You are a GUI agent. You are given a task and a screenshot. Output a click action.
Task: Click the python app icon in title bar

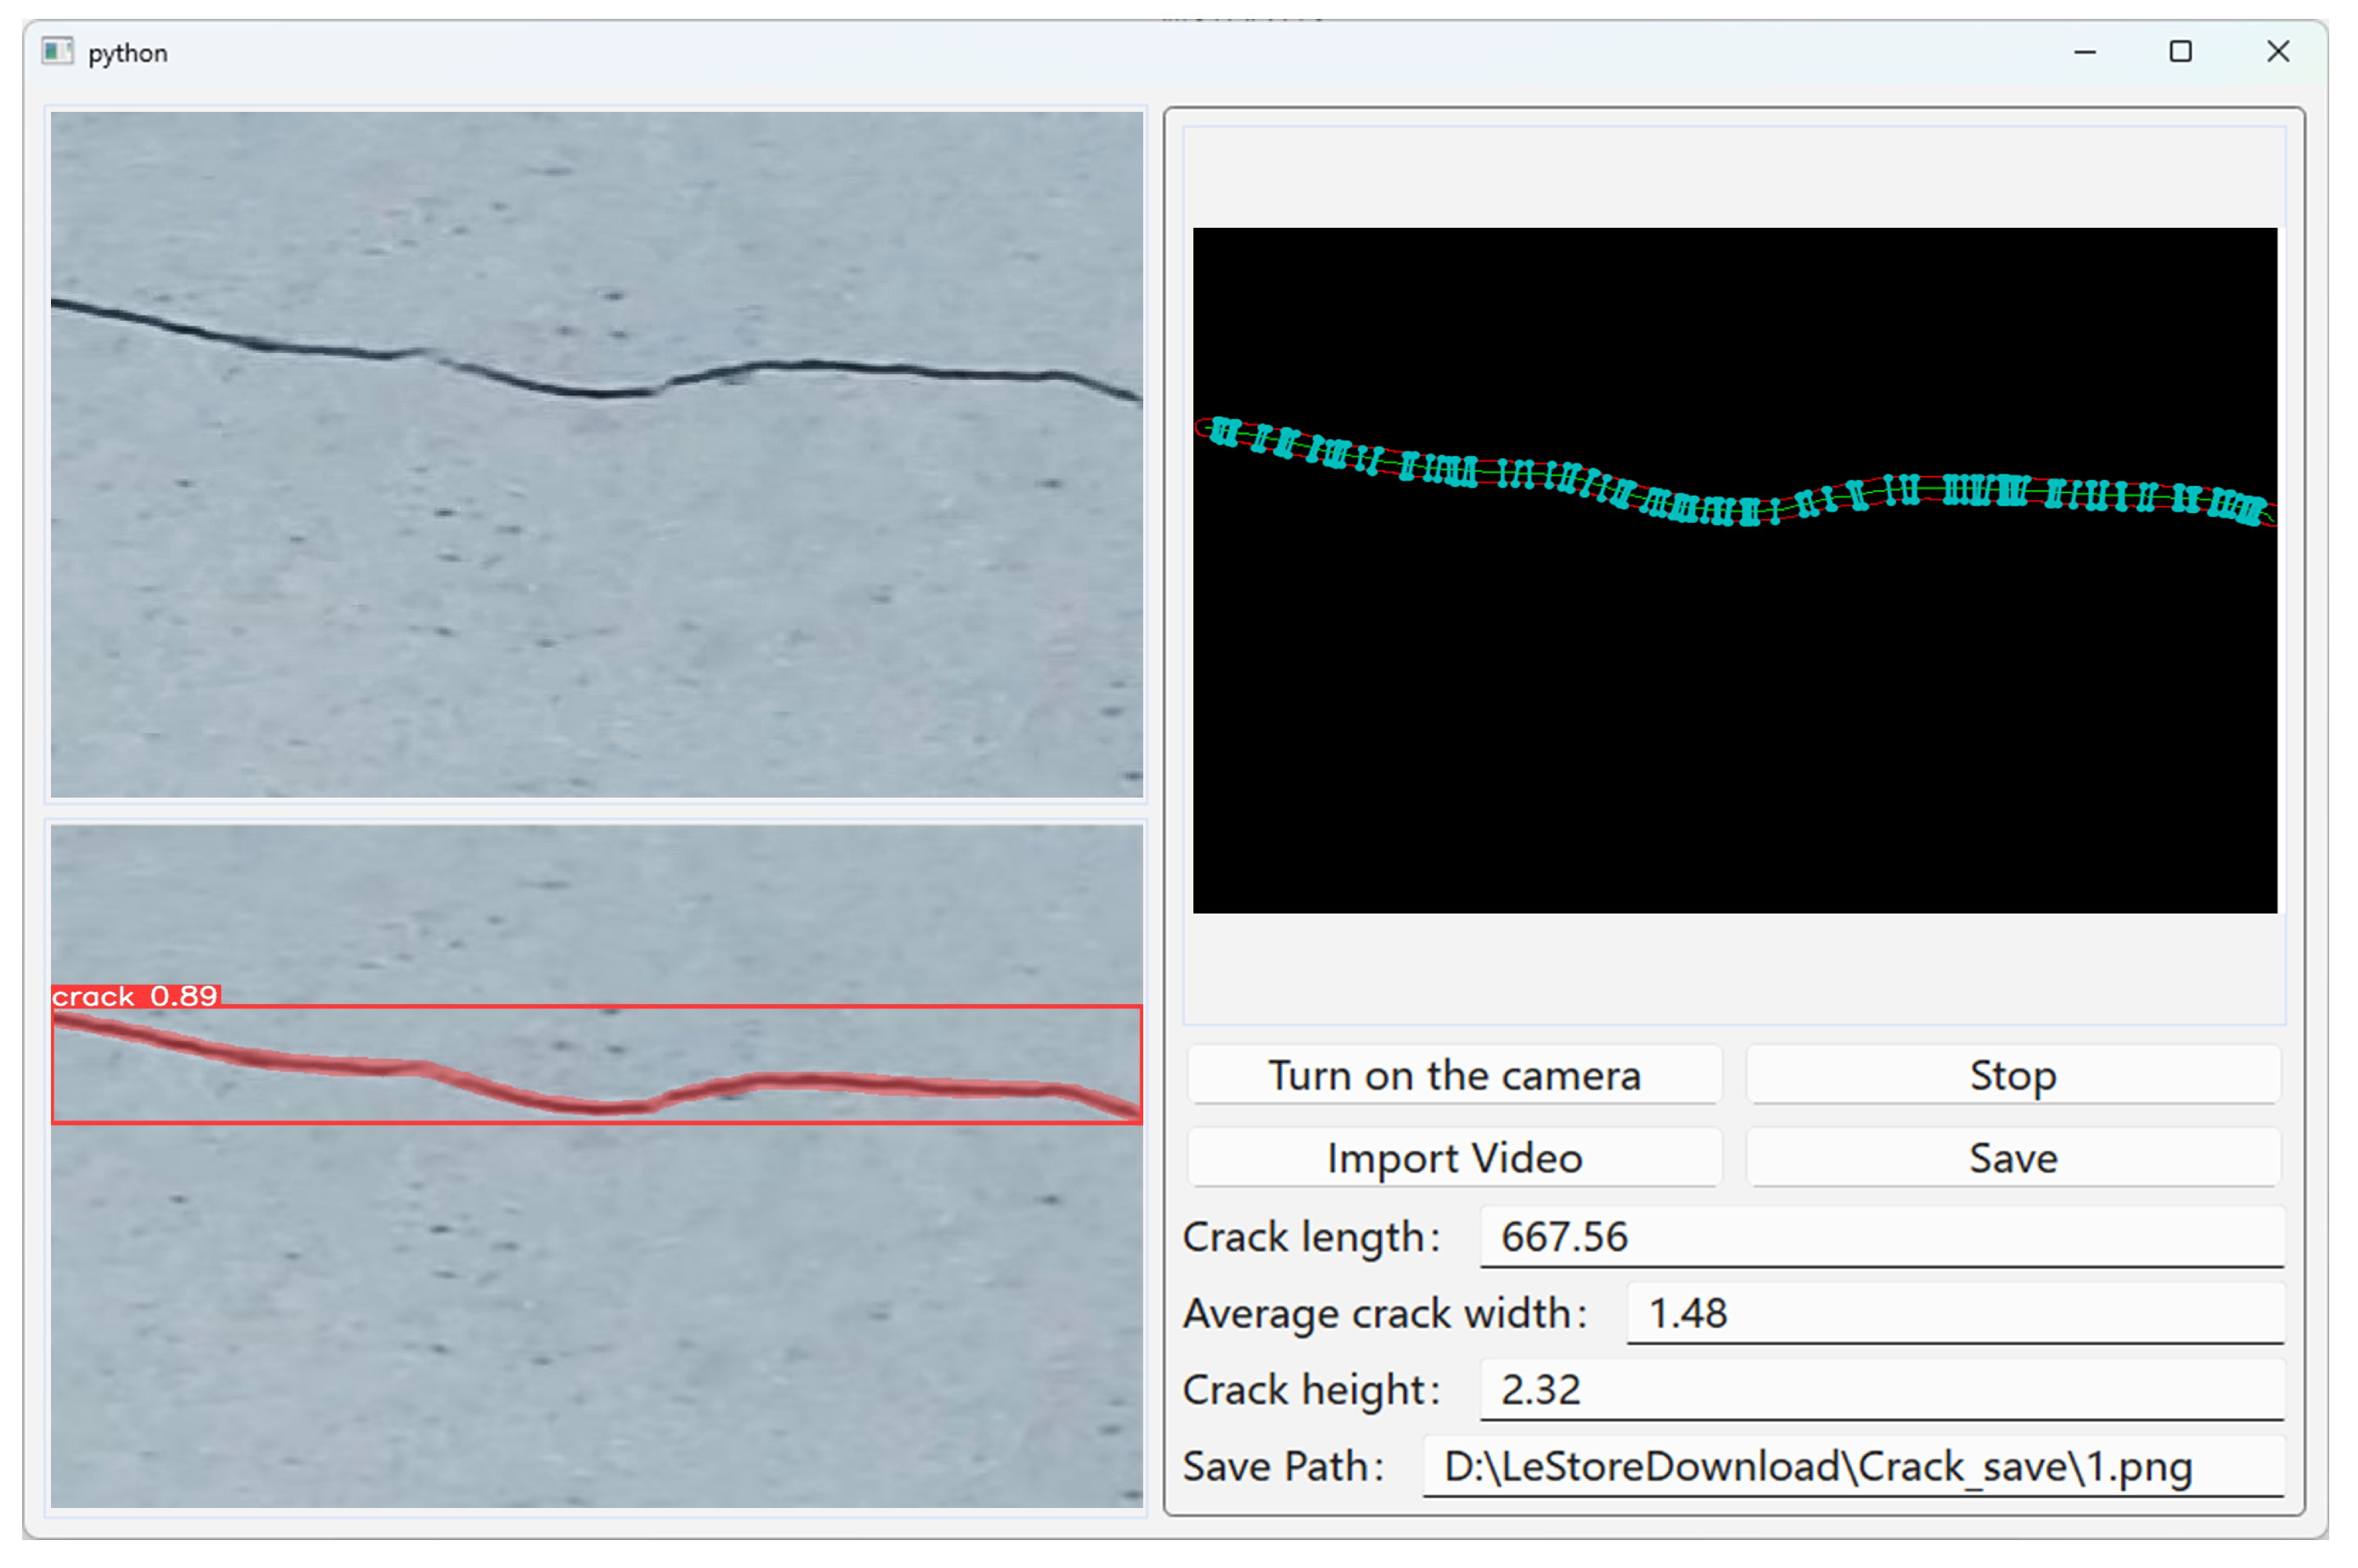(x=57, y=51)
